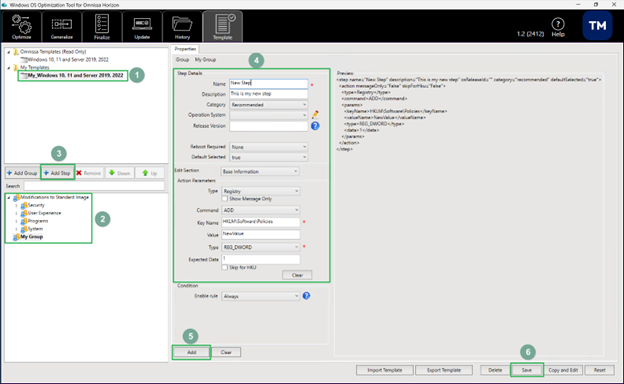The image size is (624, 384).
Task: Click into the Release Version field
Action: 269,126
